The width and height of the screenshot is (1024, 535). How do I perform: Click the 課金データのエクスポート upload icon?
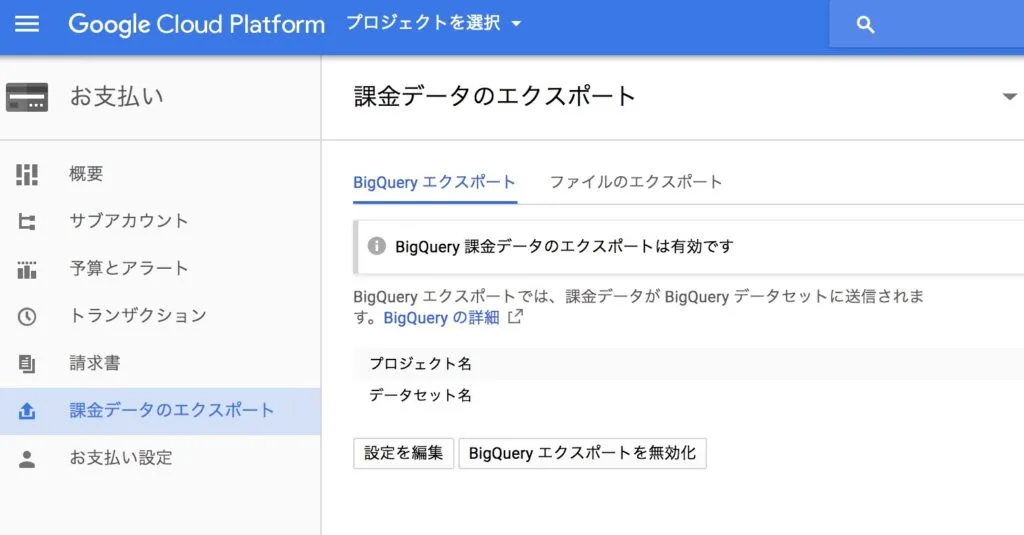point(27,411)
